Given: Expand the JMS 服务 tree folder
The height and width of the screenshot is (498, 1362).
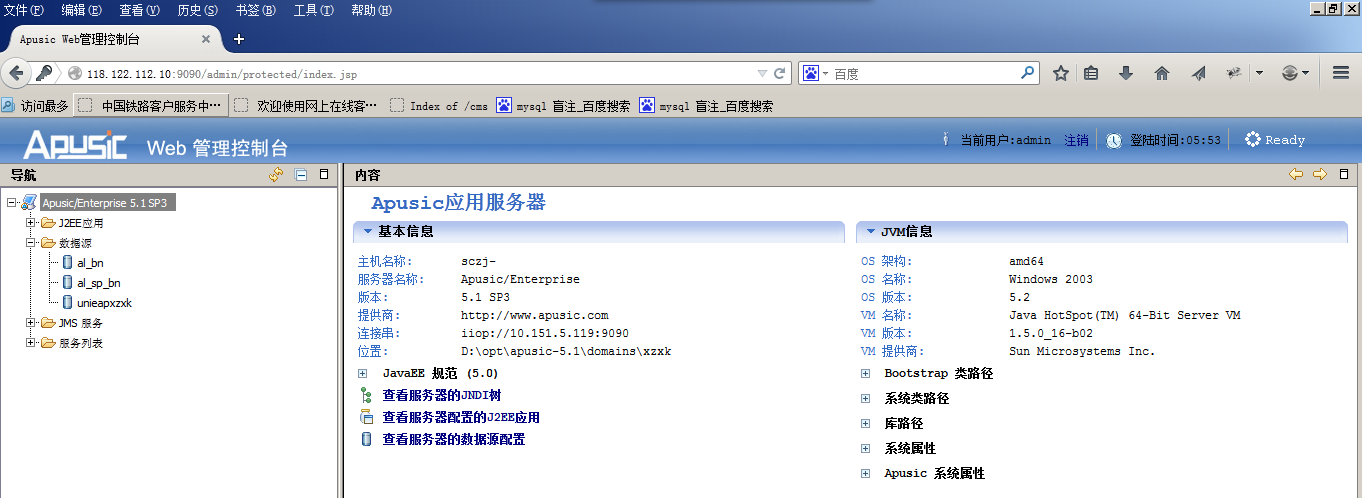Looking at the screenshot, I should [31, 322].
